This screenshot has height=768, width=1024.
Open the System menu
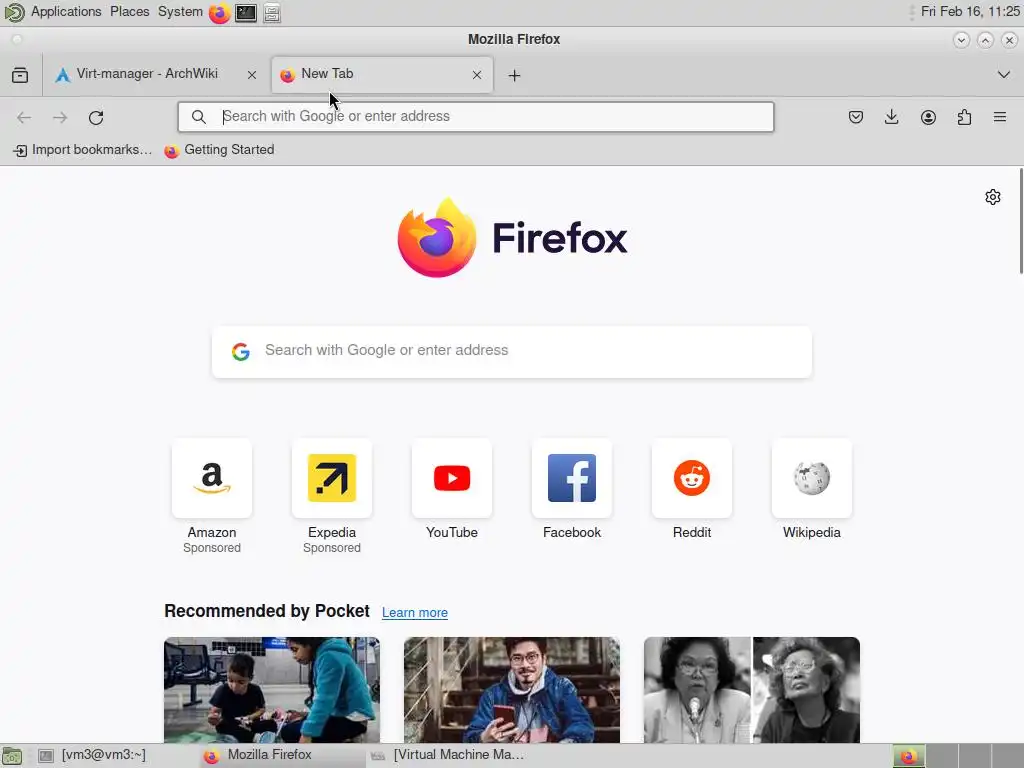click(180, 12)
